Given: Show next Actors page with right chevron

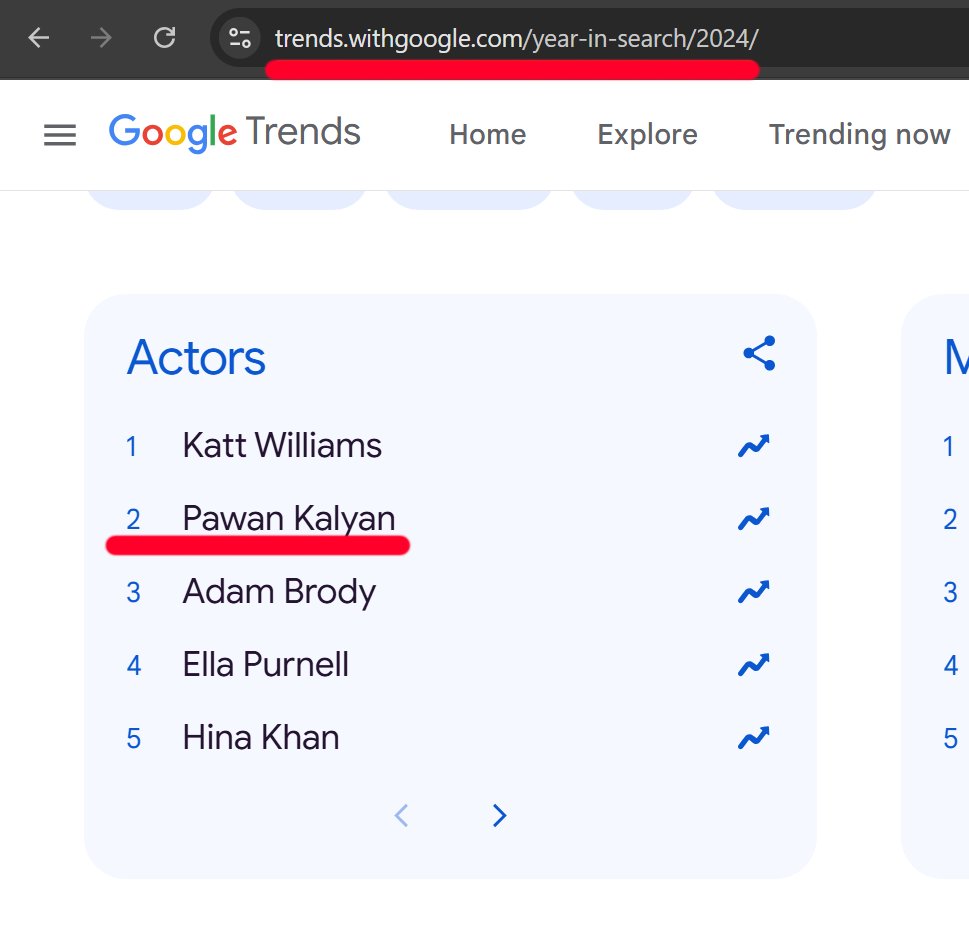Looking at the screenshot, I should pyautogui.click(x=499, y=816).
